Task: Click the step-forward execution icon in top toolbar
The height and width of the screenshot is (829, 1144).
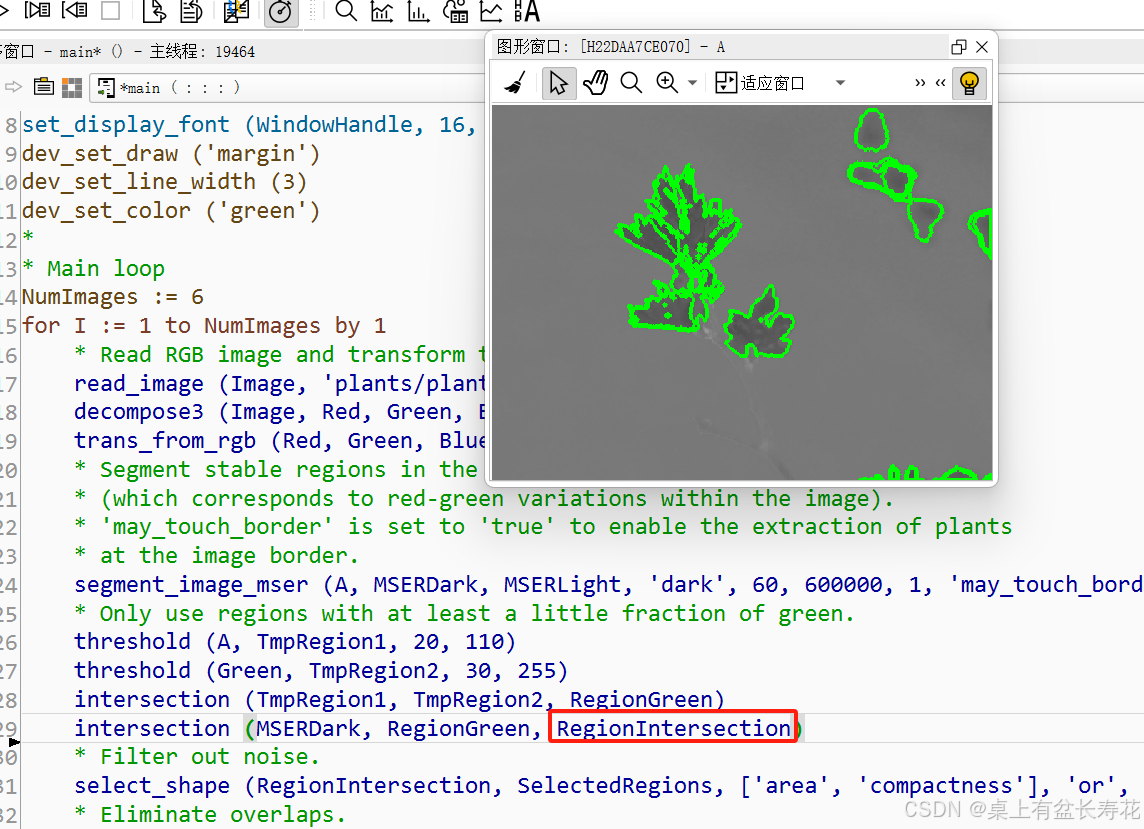Action: [x=36, y=9]
